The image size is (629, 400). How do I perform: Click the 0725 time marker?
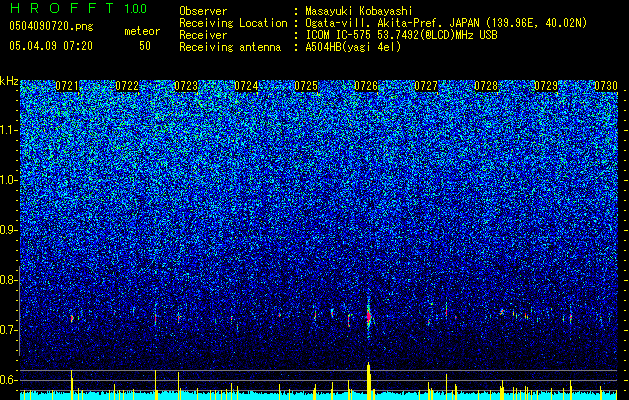[306, 86]
